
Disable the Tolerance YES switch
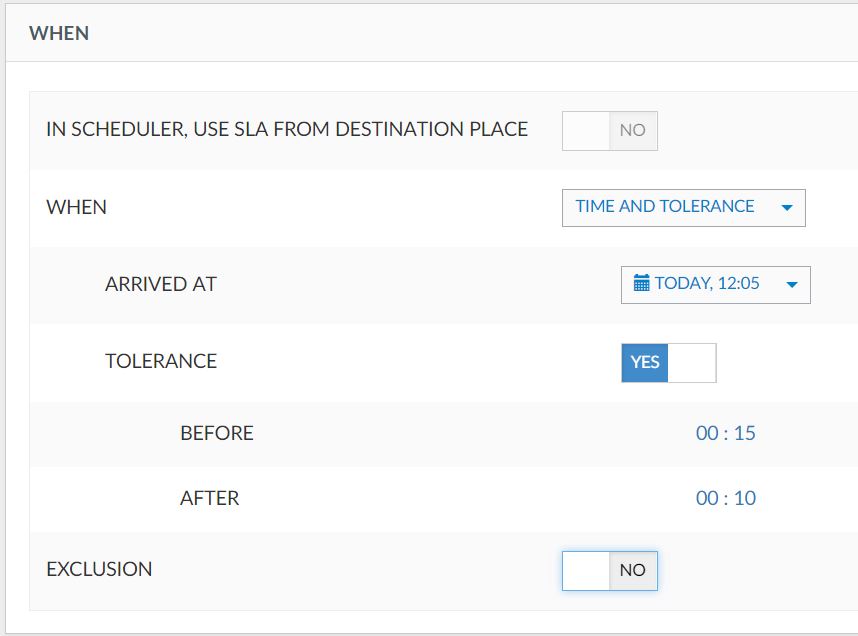(x=669, y=363)
